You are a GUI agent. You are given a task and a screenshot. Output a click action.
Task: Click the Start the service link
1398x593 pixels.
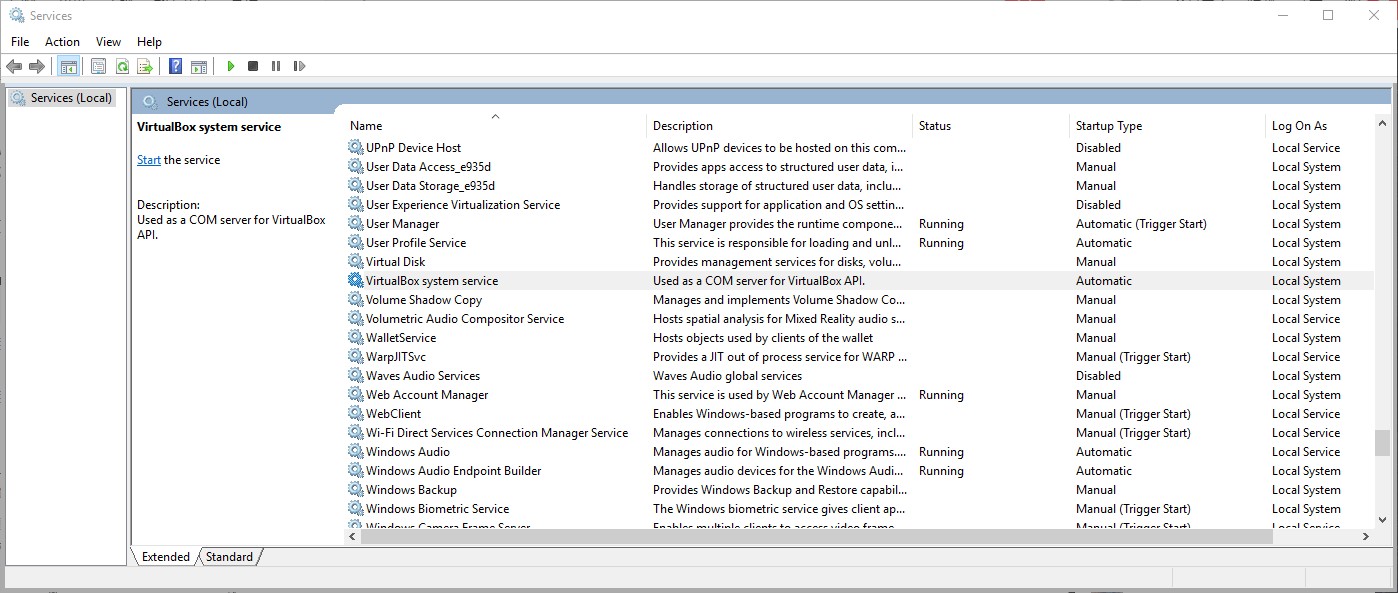(x=148, y=159)
